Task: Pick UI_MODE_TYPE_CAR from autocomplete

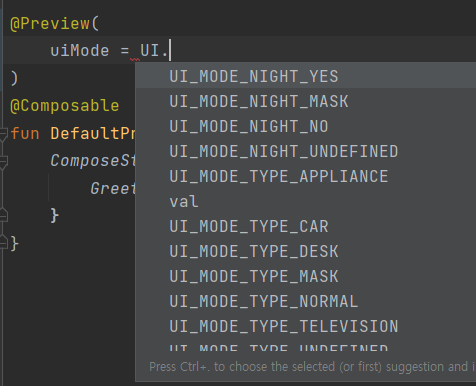Action: (306, 226)
